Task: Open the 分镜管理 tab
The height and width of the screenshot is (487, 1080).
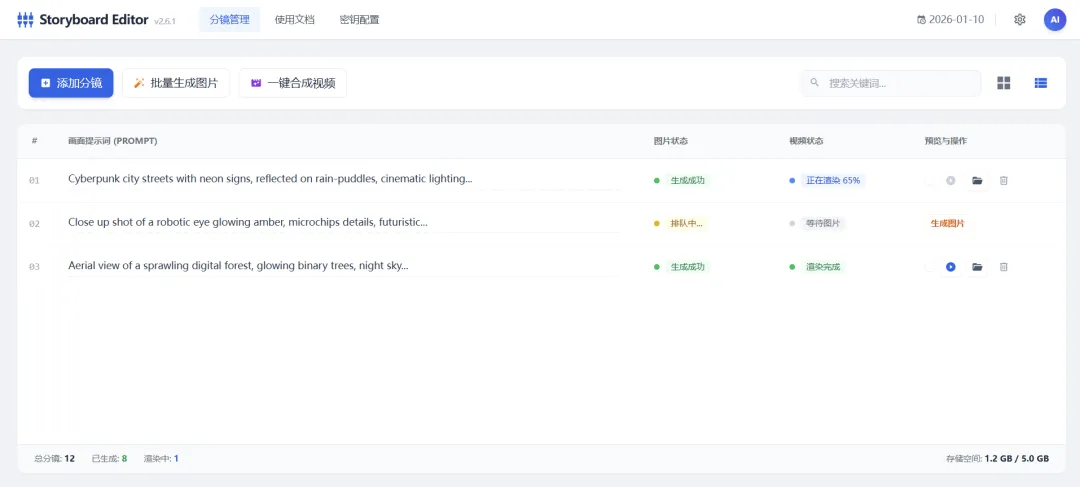Action: tap(229, 20)
